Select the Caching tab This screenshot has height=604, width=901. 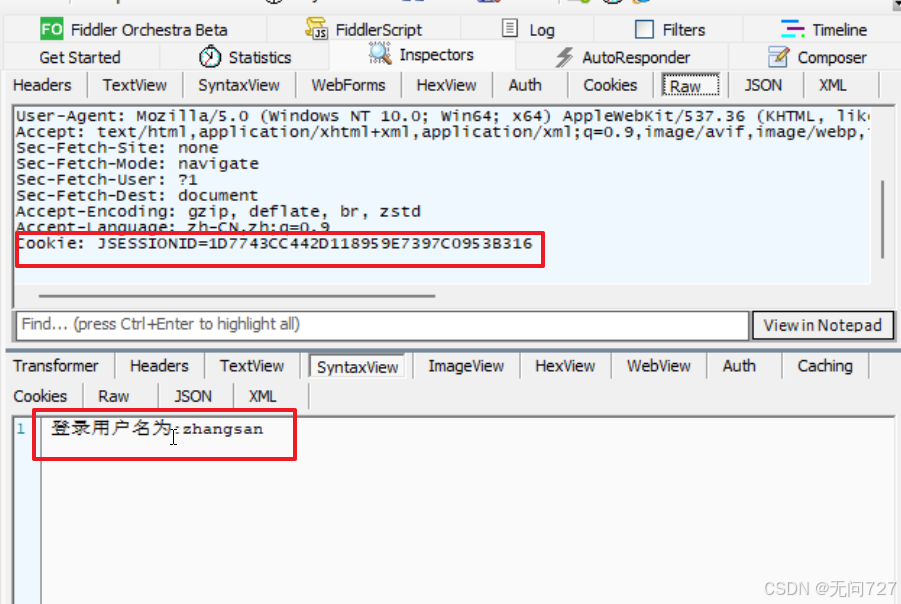pos(825,366)
